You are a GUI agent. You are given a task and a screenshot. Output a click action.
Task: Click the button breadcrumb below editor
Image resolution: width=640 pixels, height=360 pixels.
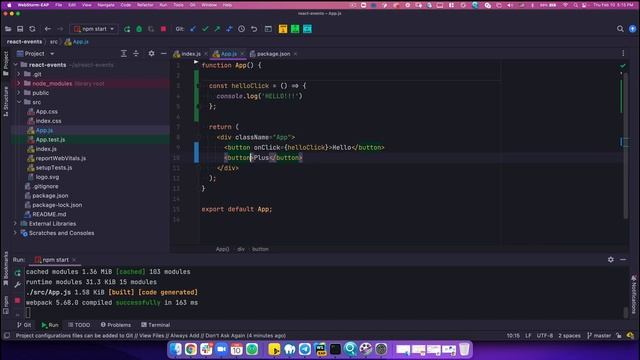(x=260, y=249)
